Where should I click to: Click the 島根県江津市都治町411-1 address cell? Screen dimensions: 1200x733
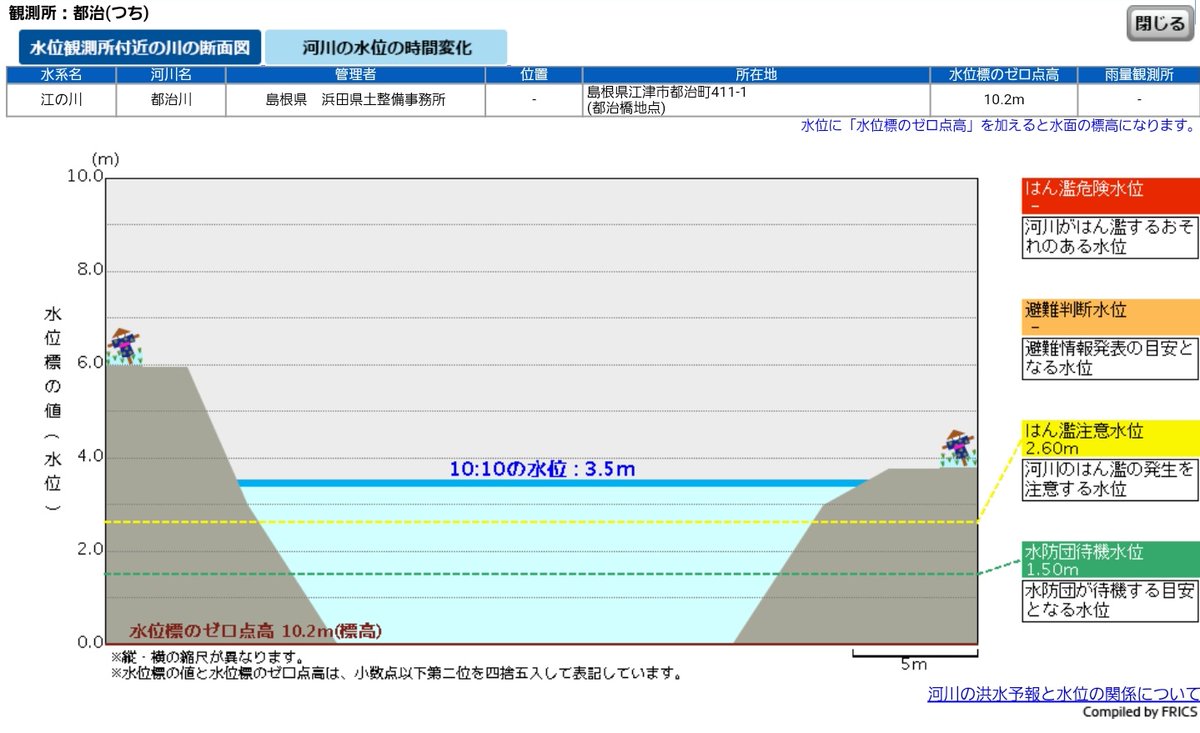[x=756, y=100]
